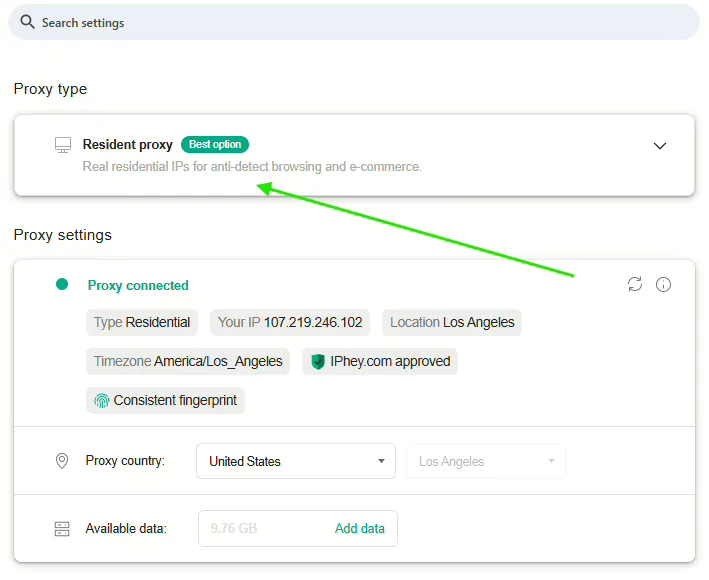709x580 pixels.
Task: Click the Available data label
Action: [126, 528]
